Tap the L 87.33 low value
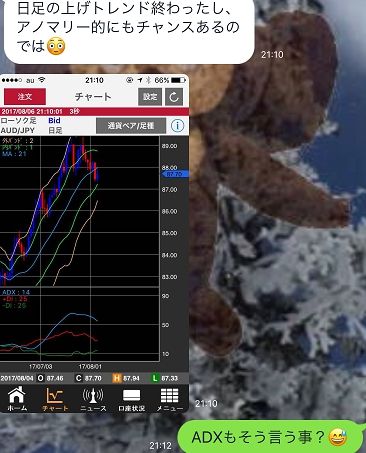 click(165, 378)
